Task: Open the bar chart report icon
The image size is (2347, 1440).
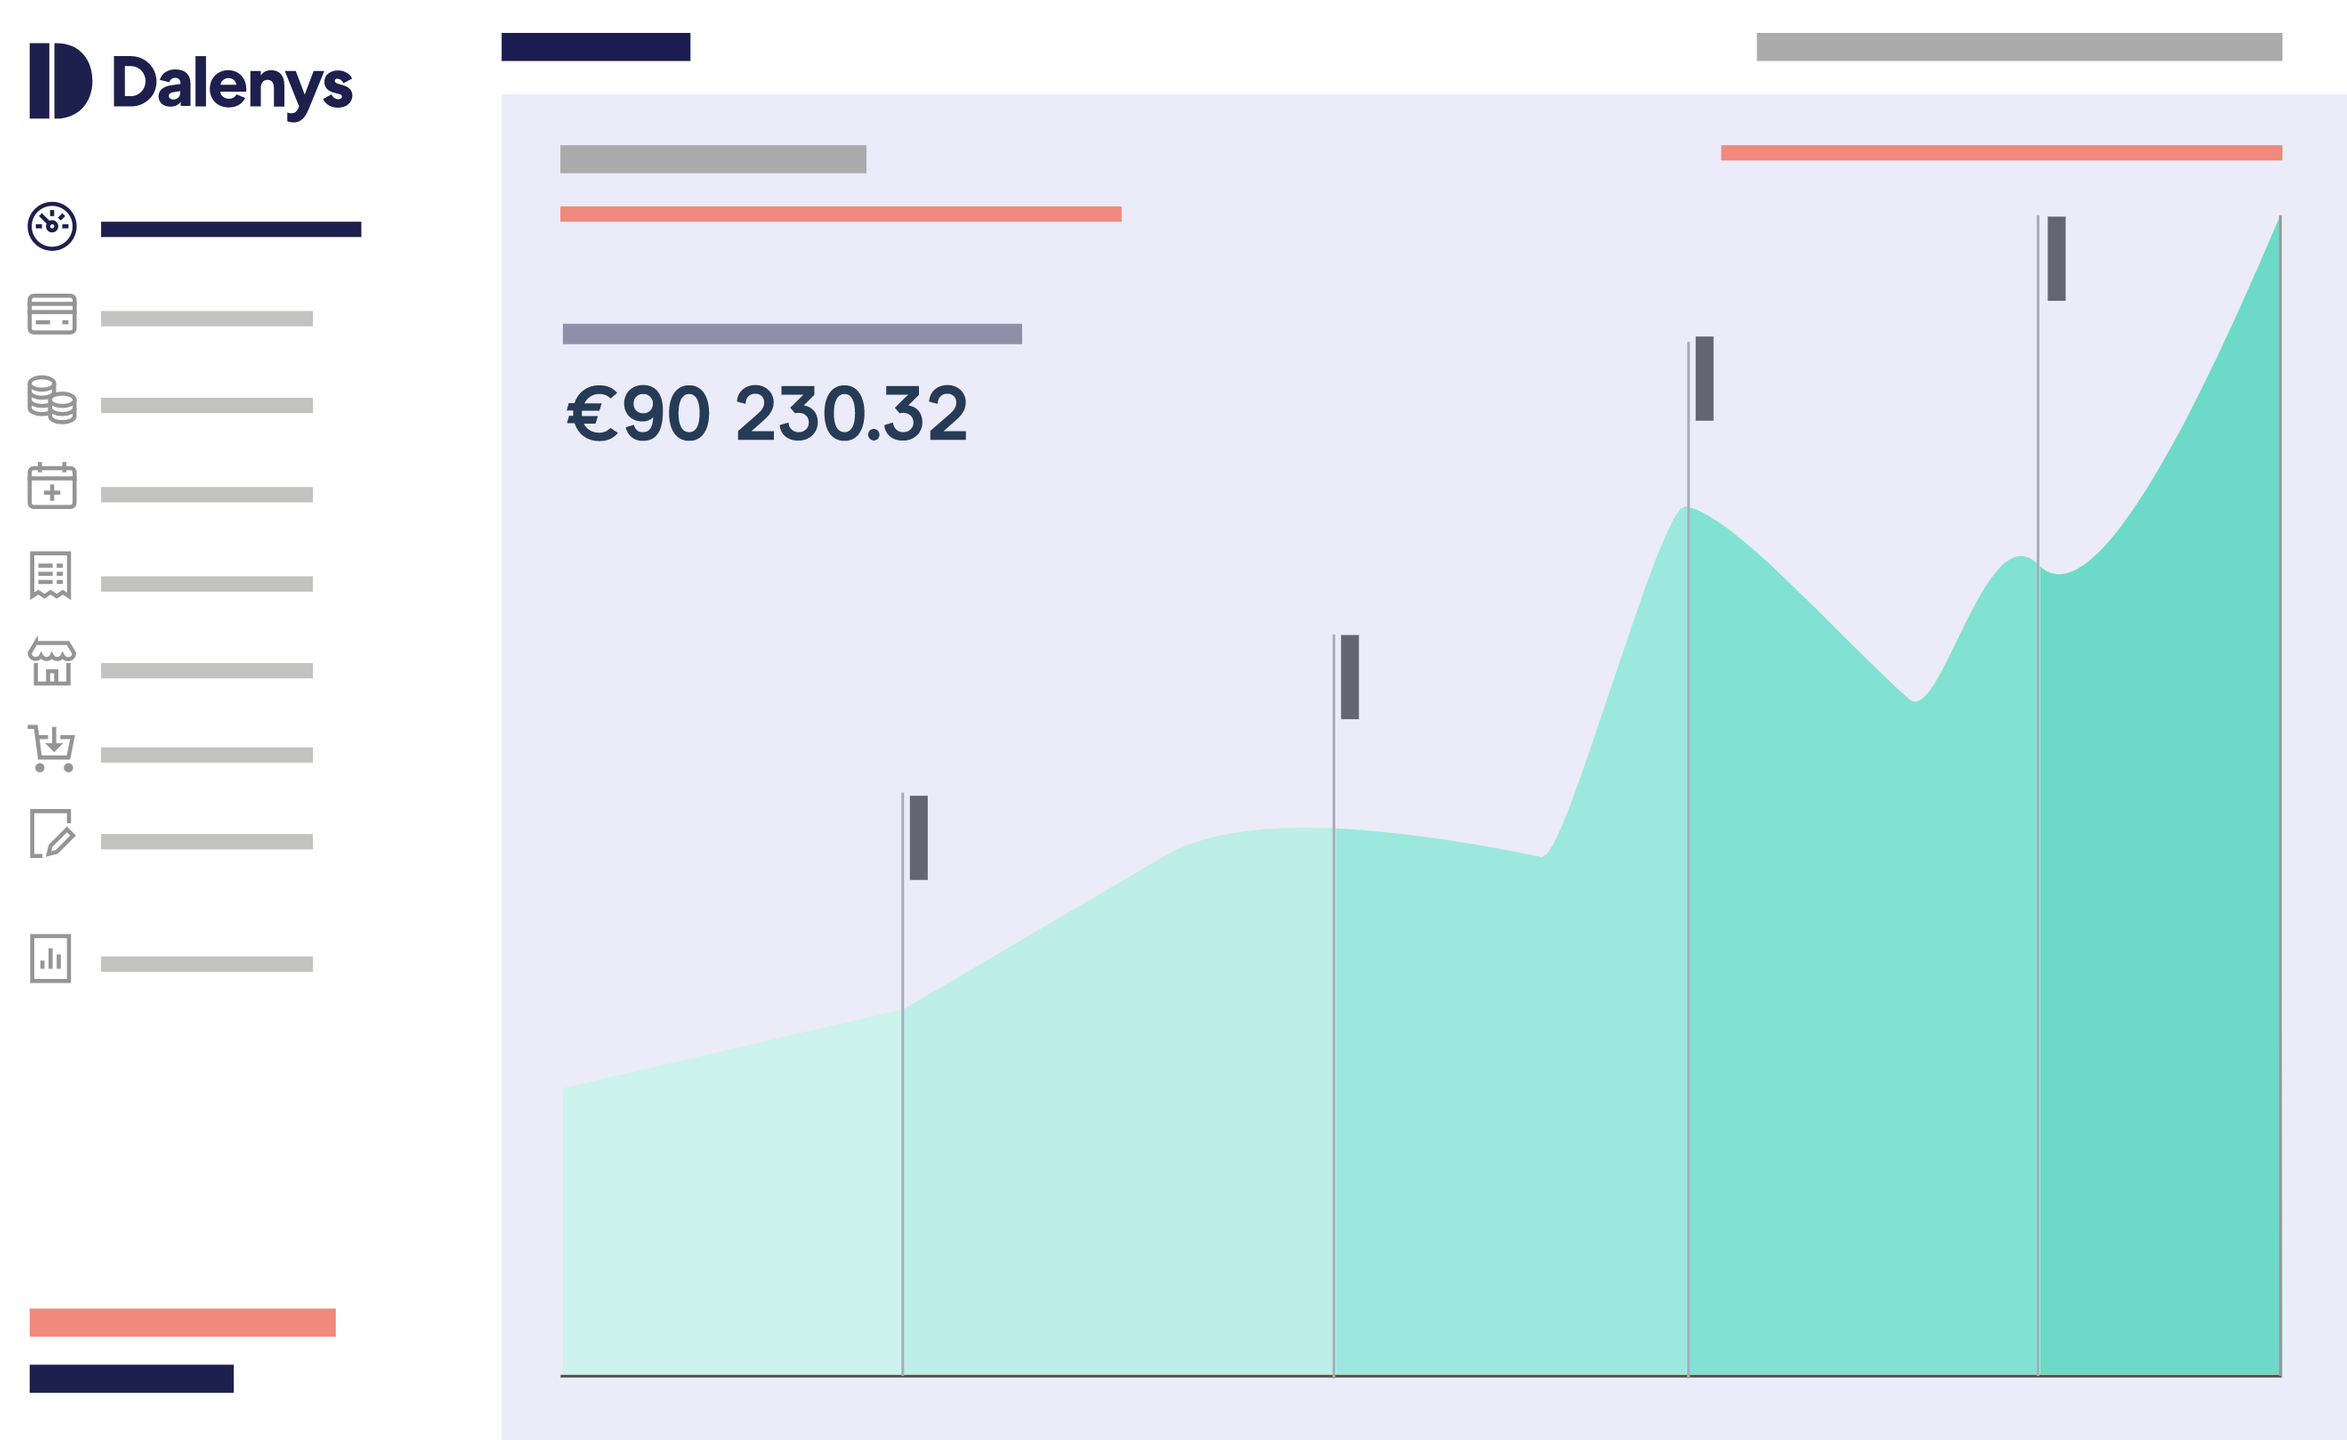Action: point(51,959)
